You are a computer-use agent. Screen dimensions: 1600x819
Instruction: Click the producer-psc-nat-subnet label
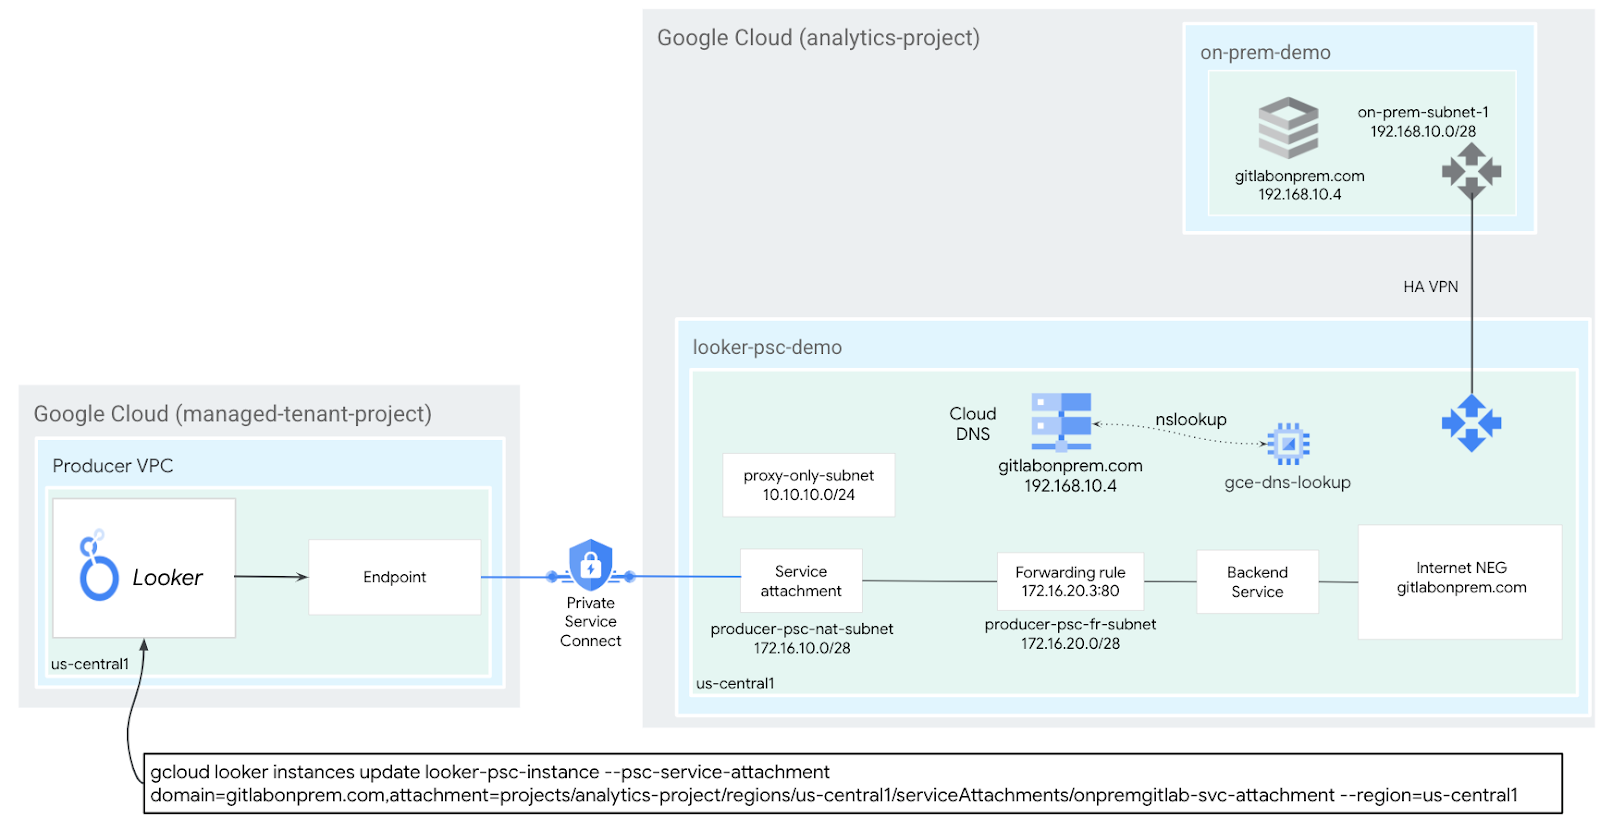click(802, 629)
